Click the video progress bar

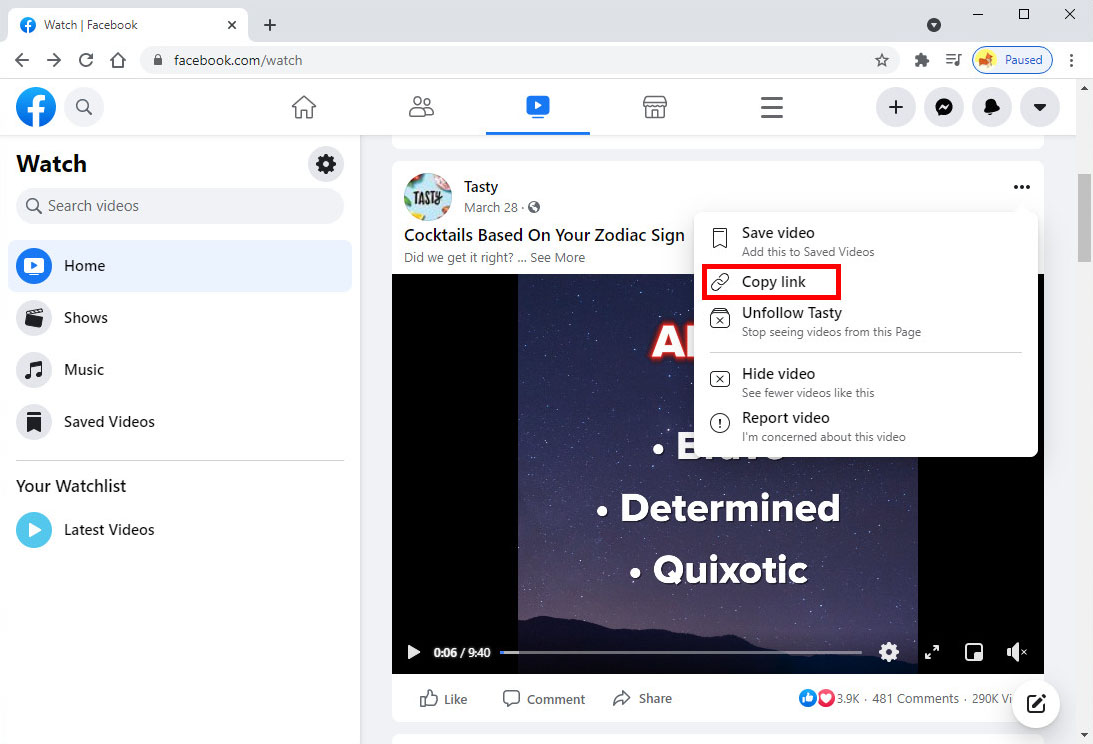[x=680, y=653]
